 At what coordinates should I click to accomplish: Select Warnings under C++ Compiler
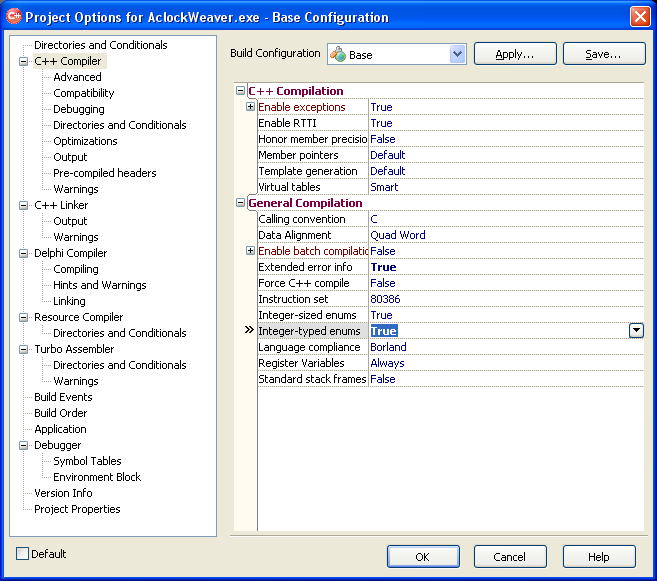[76, 189]
